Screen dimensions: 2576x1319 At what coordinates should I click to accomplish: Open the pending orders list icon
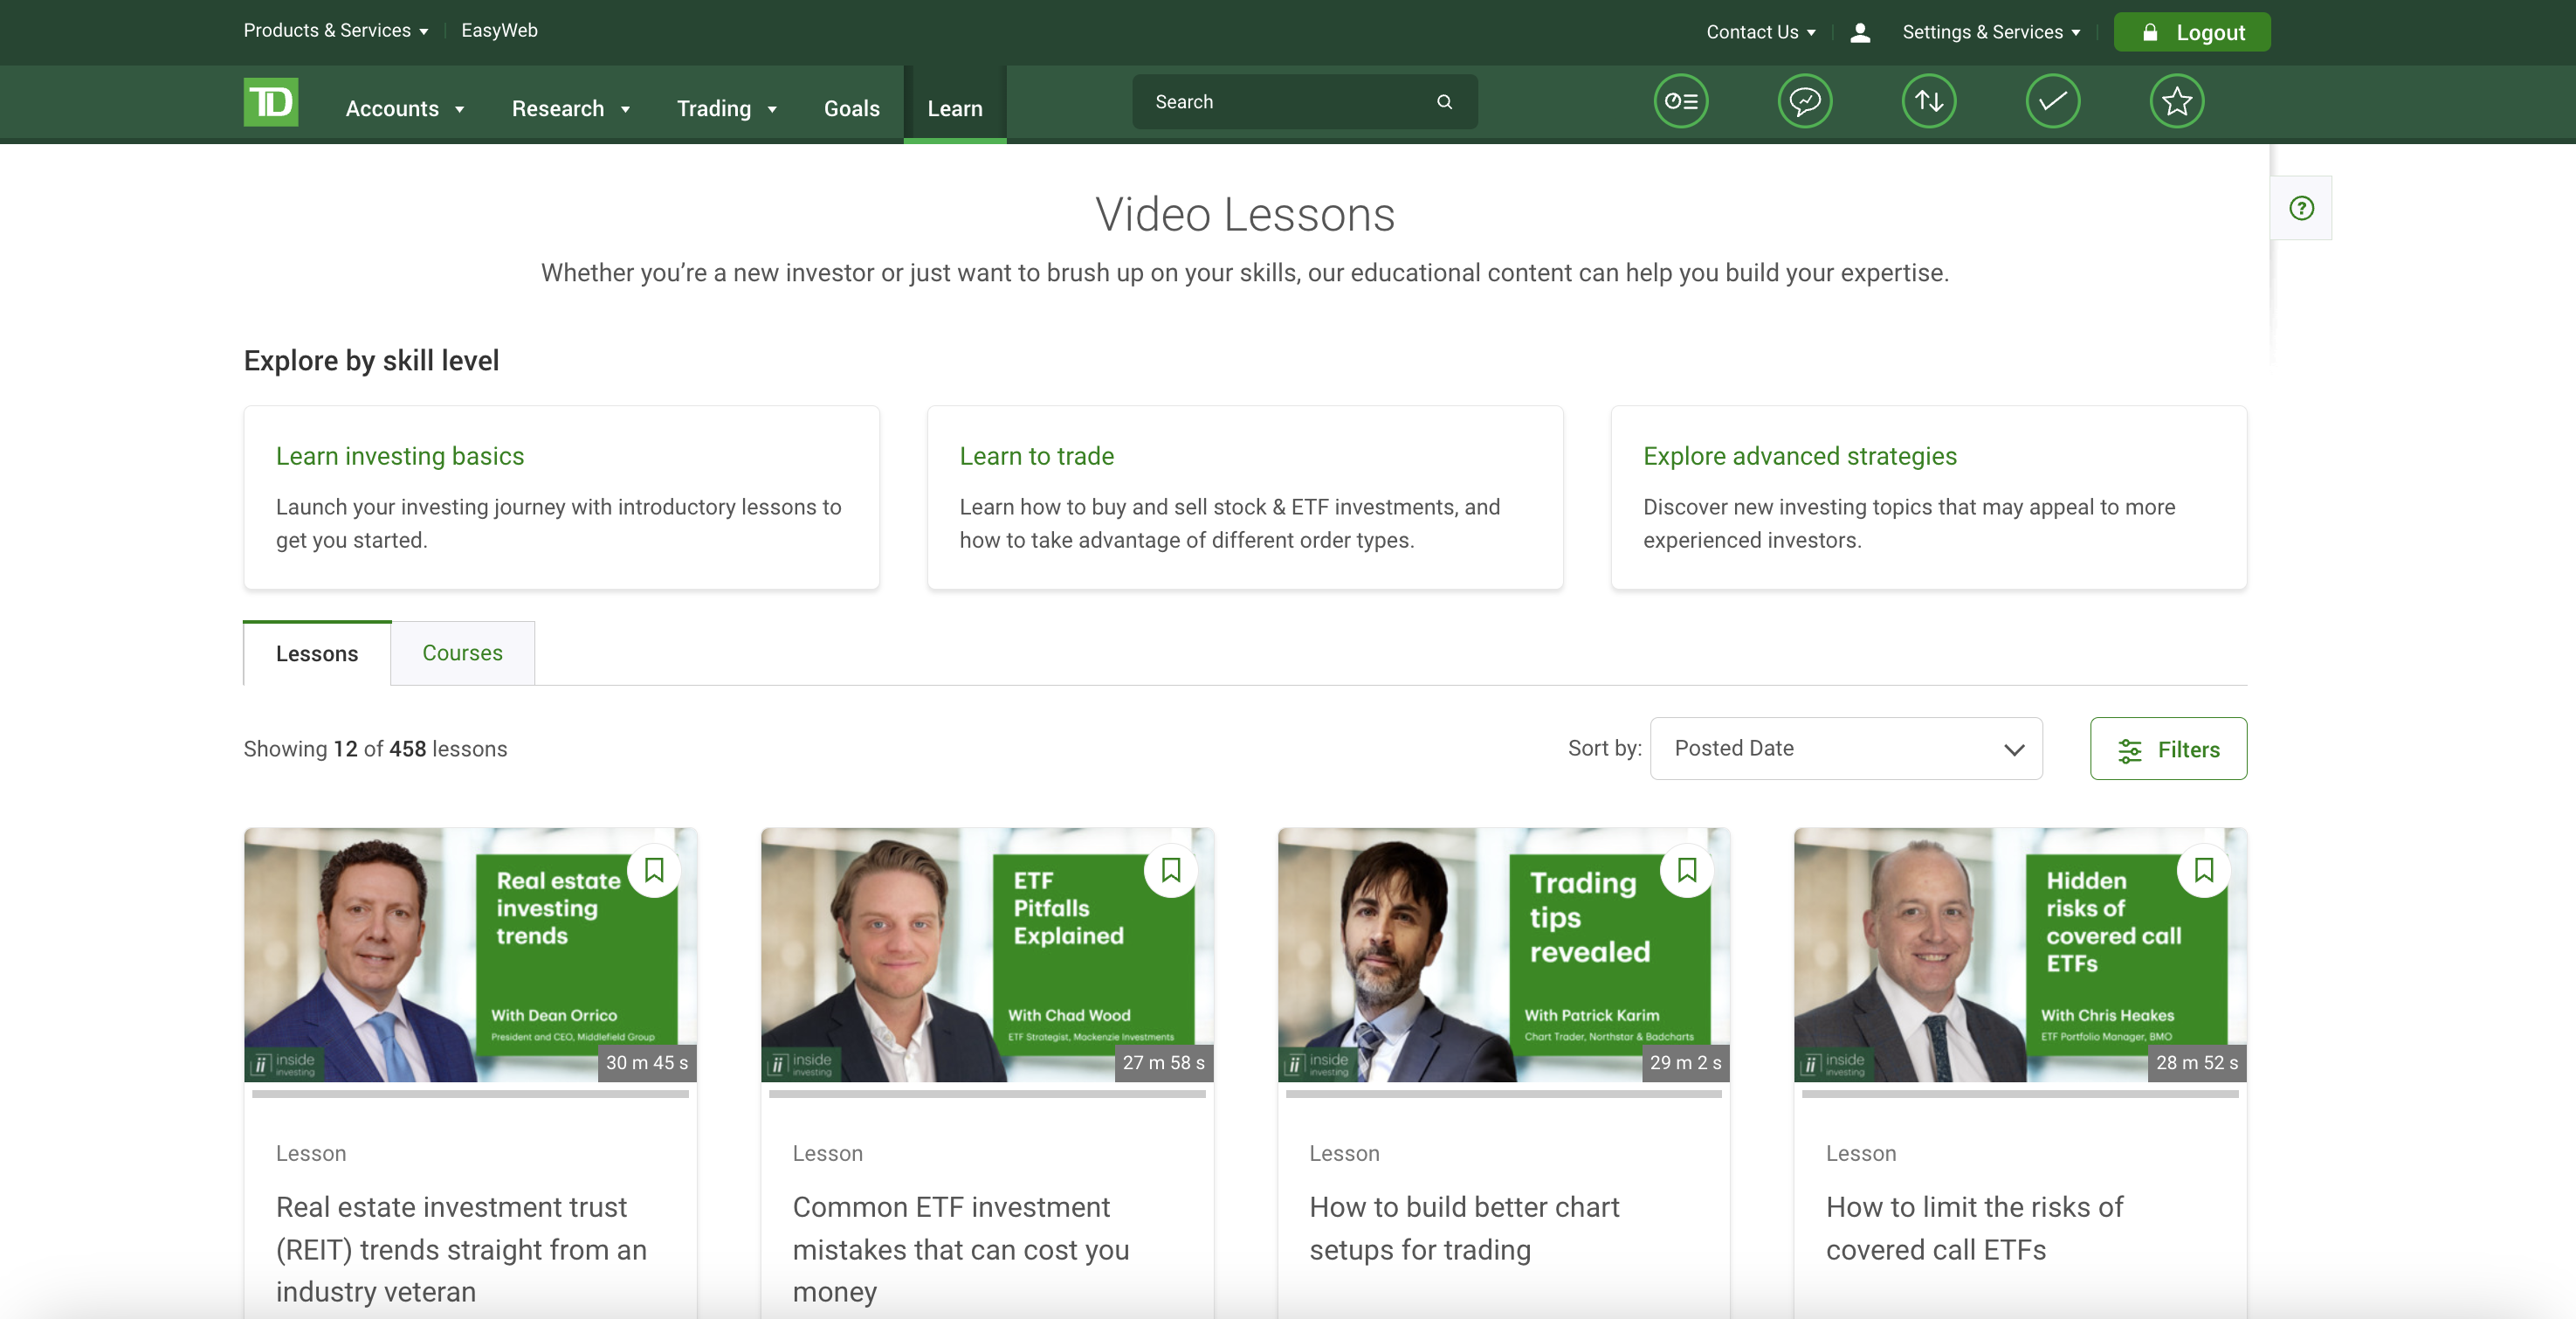tap(1680, 101)
